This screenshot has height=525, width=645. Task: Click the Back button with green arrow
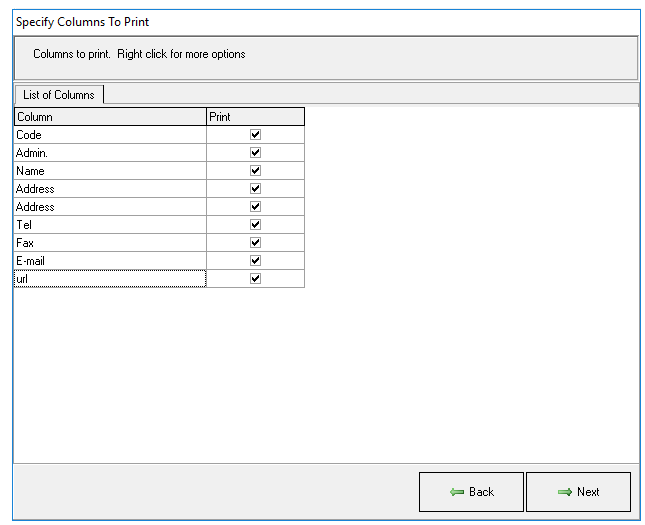point(471,492)
